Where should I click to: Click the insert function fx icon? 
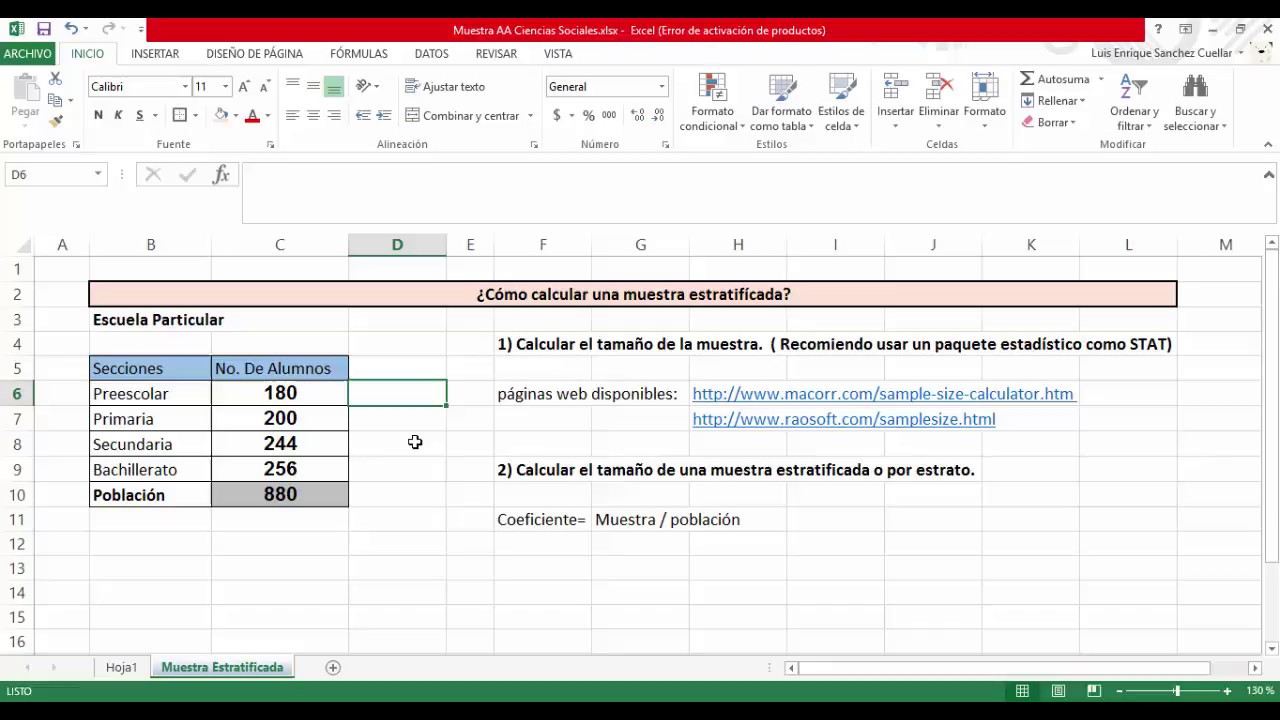222,174
